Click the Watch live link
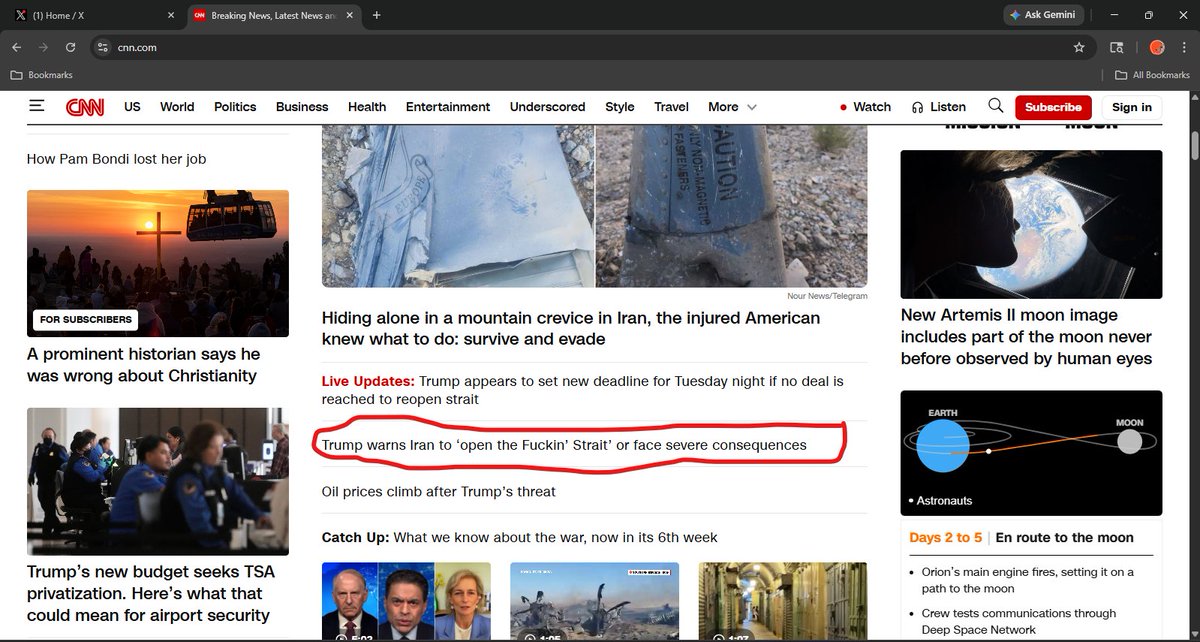1200x642 pixels. [x=865, y=107]
